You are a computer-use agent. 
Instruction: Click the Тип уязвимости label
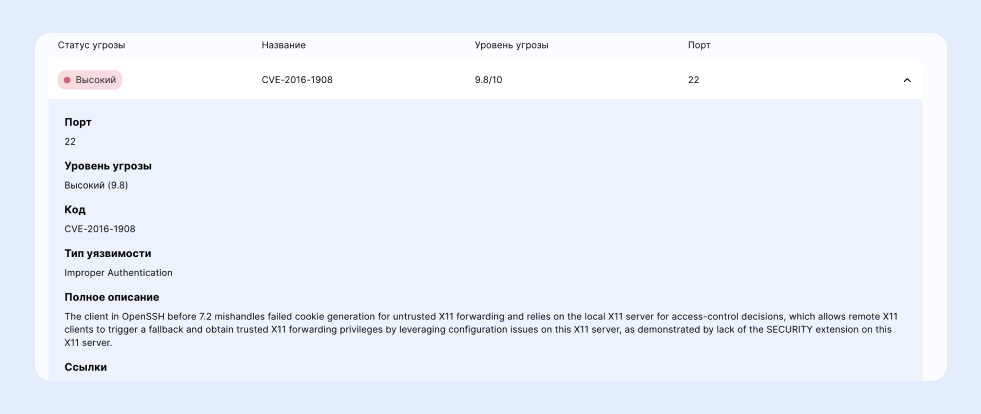(x=108, y=254)
